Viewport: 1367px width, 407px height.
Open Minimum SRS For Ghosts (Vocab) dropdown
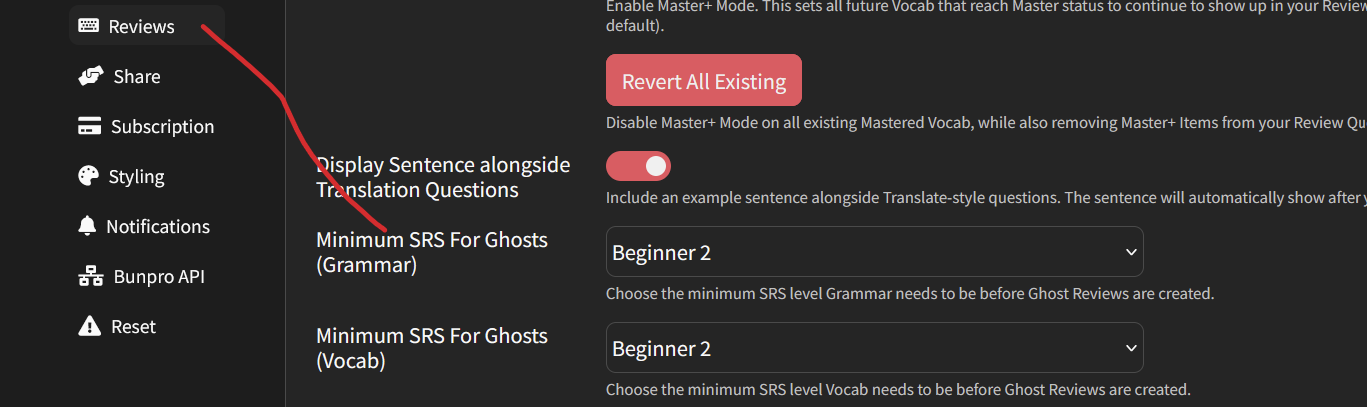(874, 348)
